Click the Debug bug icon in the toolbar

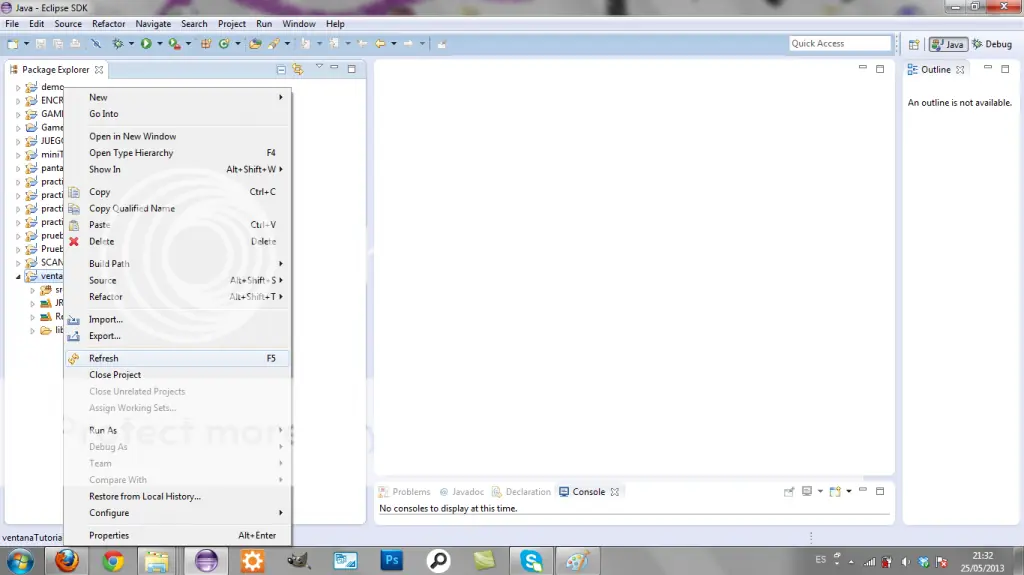tap(118, 44)
